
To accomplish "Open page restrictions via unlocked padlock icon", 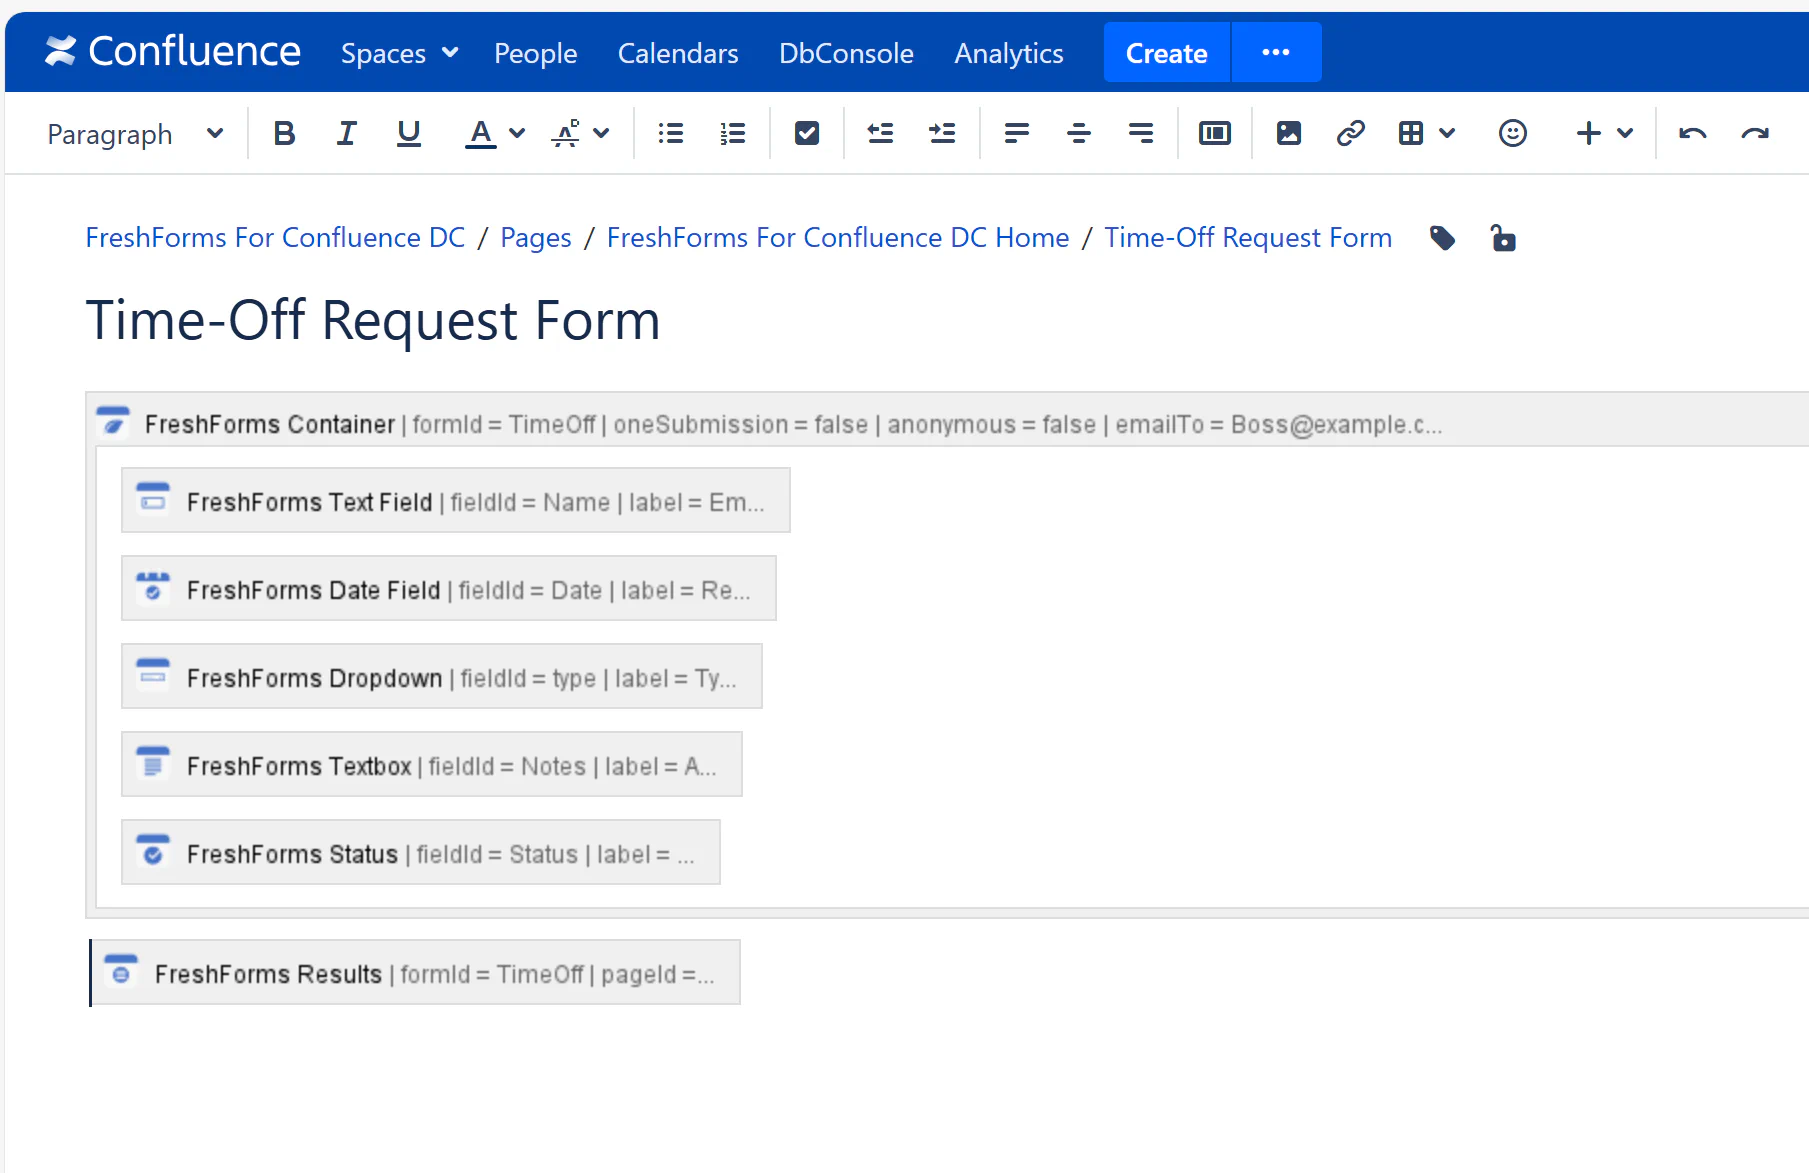I will (1504, 238).
